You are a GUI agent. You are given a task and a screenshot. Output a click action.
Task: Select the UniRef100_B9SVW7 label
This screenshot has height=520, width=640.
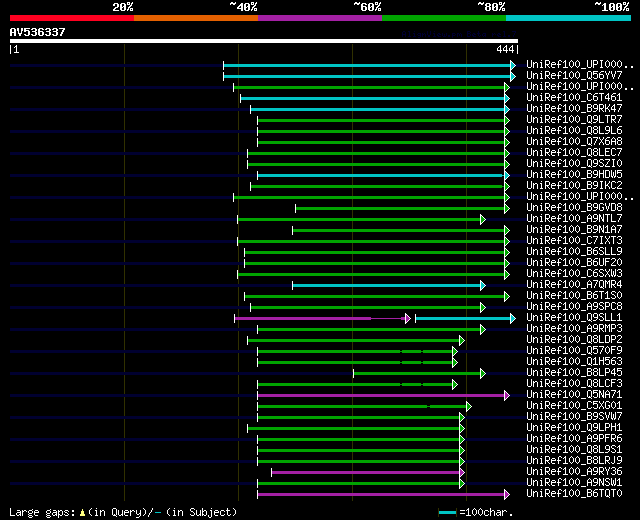click(574, 417)
